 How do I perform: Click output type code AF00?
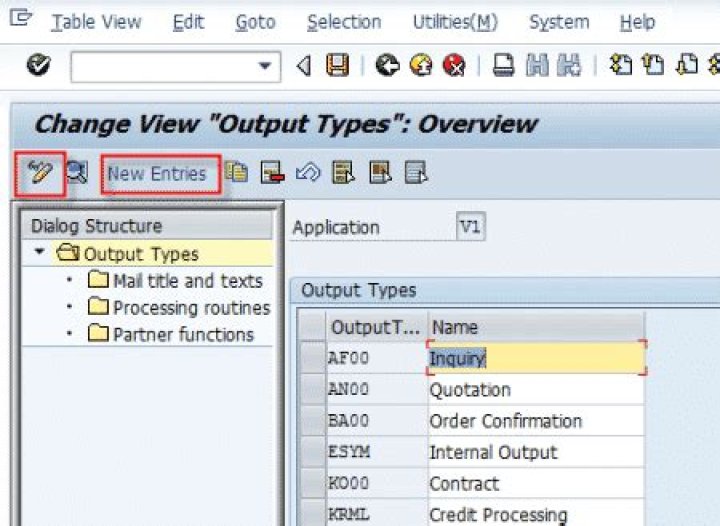point(349,358)
